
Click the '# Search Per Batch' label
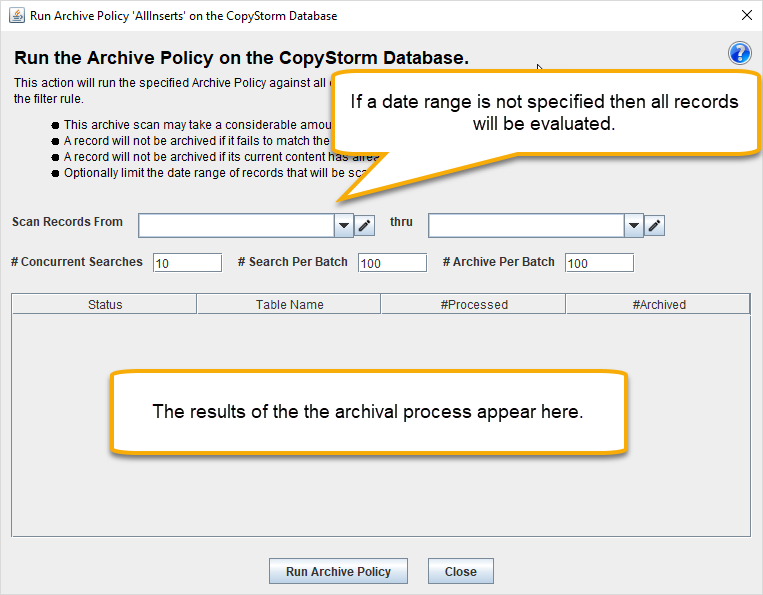292,262
